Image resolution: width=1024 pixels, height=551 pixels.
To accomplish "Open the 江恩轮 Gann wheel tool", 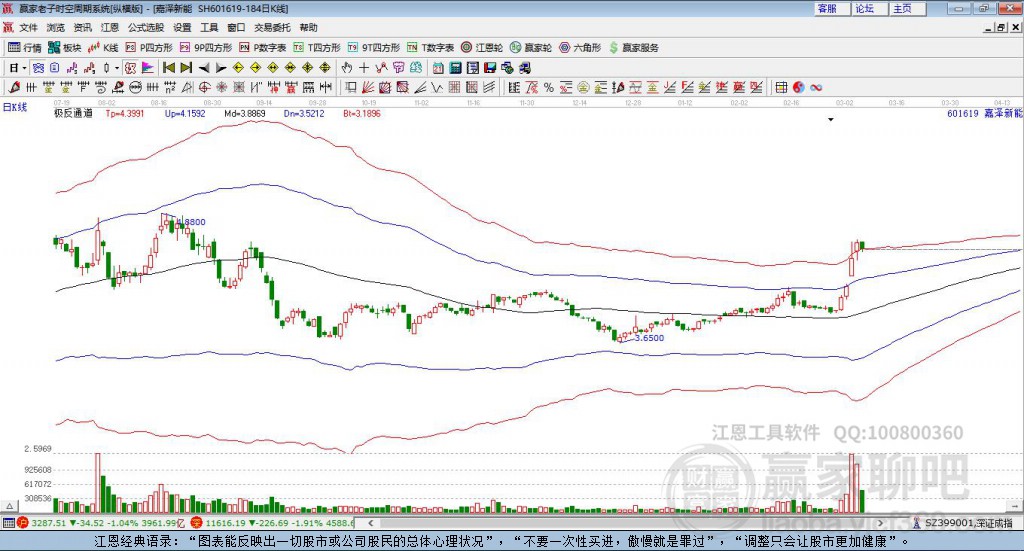I will click(x=482, y=48).
